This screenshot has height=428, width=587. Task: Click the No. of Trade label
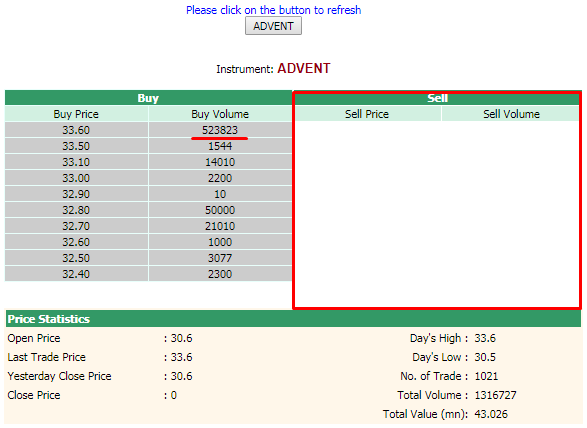coord(434,376)
